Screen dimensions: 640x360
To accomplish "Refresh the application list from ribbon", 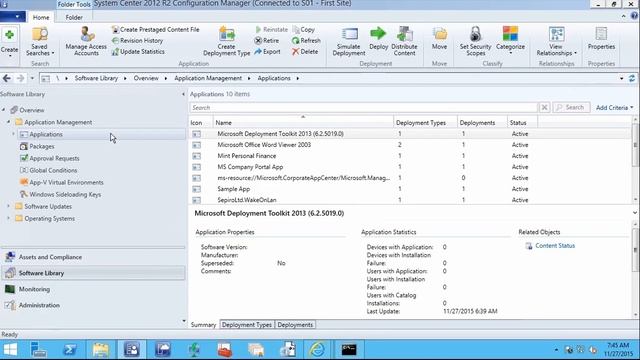I will pyautogui.click(x=306, y=40).
